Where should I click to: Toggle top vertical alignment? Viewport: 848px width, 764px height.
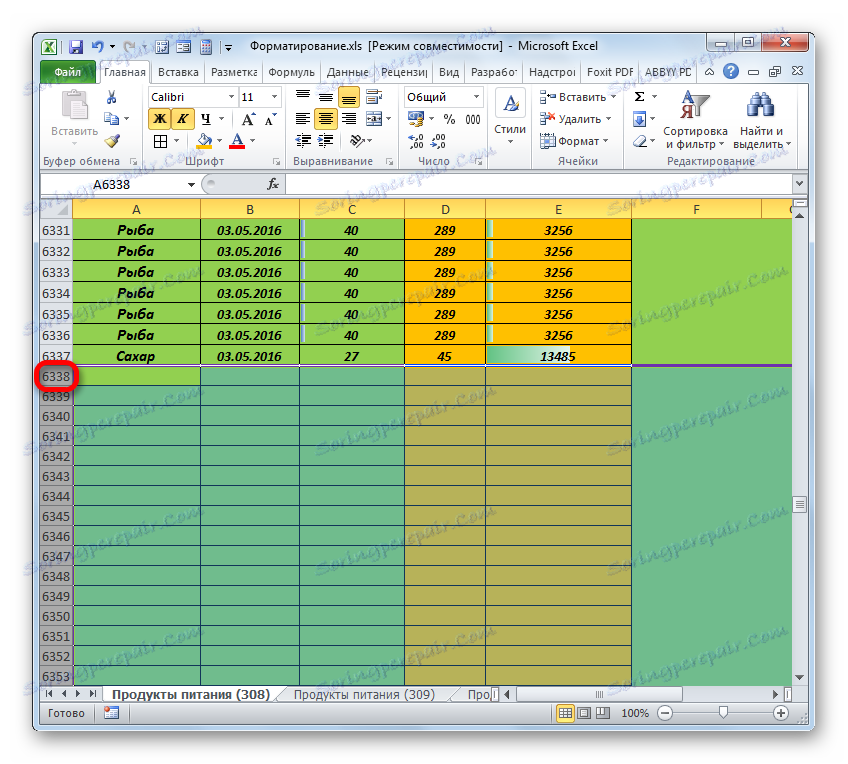tap(303, 97)
